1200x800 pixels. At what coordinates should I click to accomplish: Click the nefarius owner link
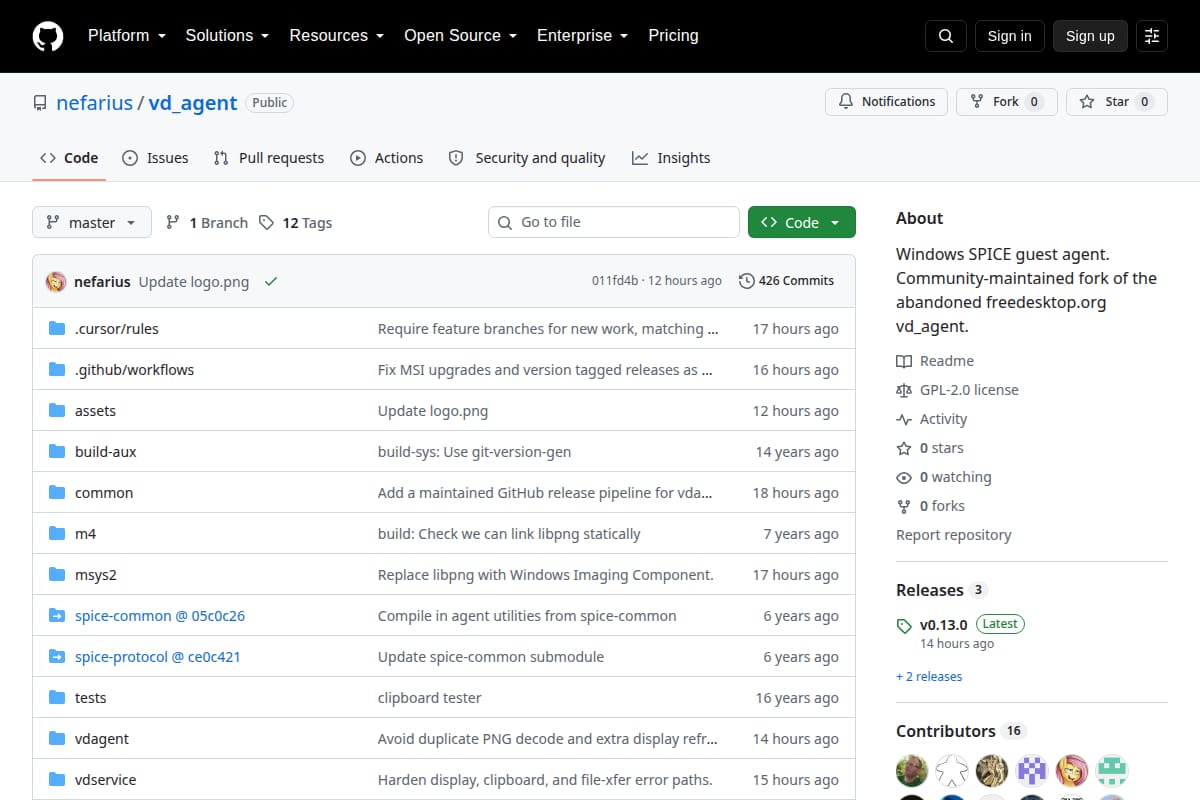click(95, 102)
